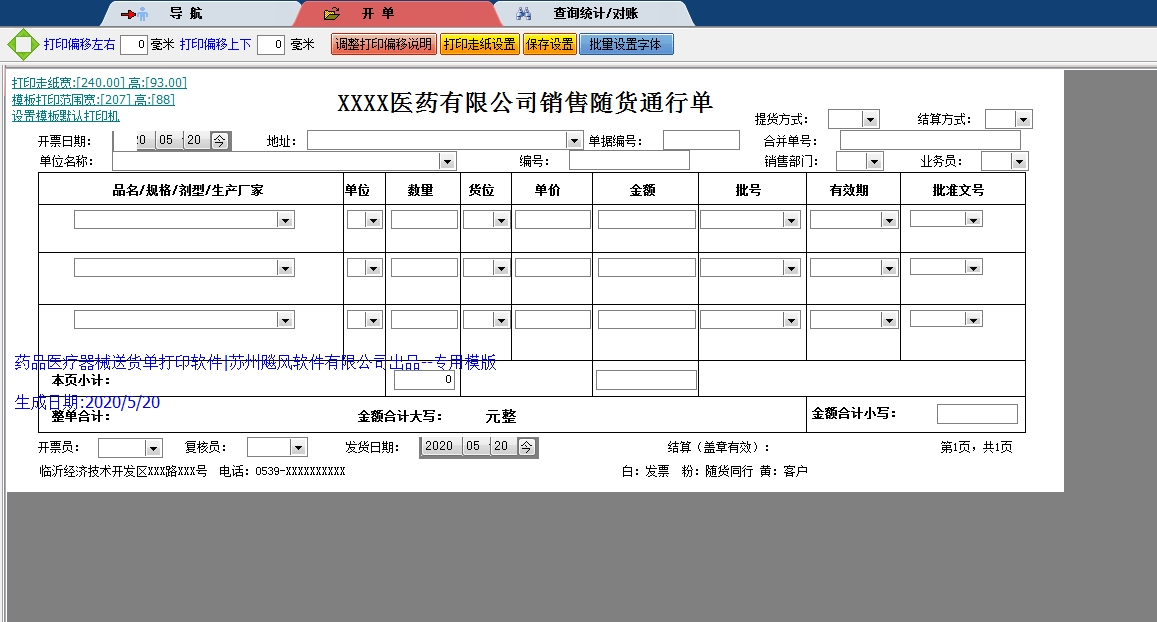This screenshot has height=622, width=1157.
Task: Open the 地址 dropdown list
Action: pos(574,141)
